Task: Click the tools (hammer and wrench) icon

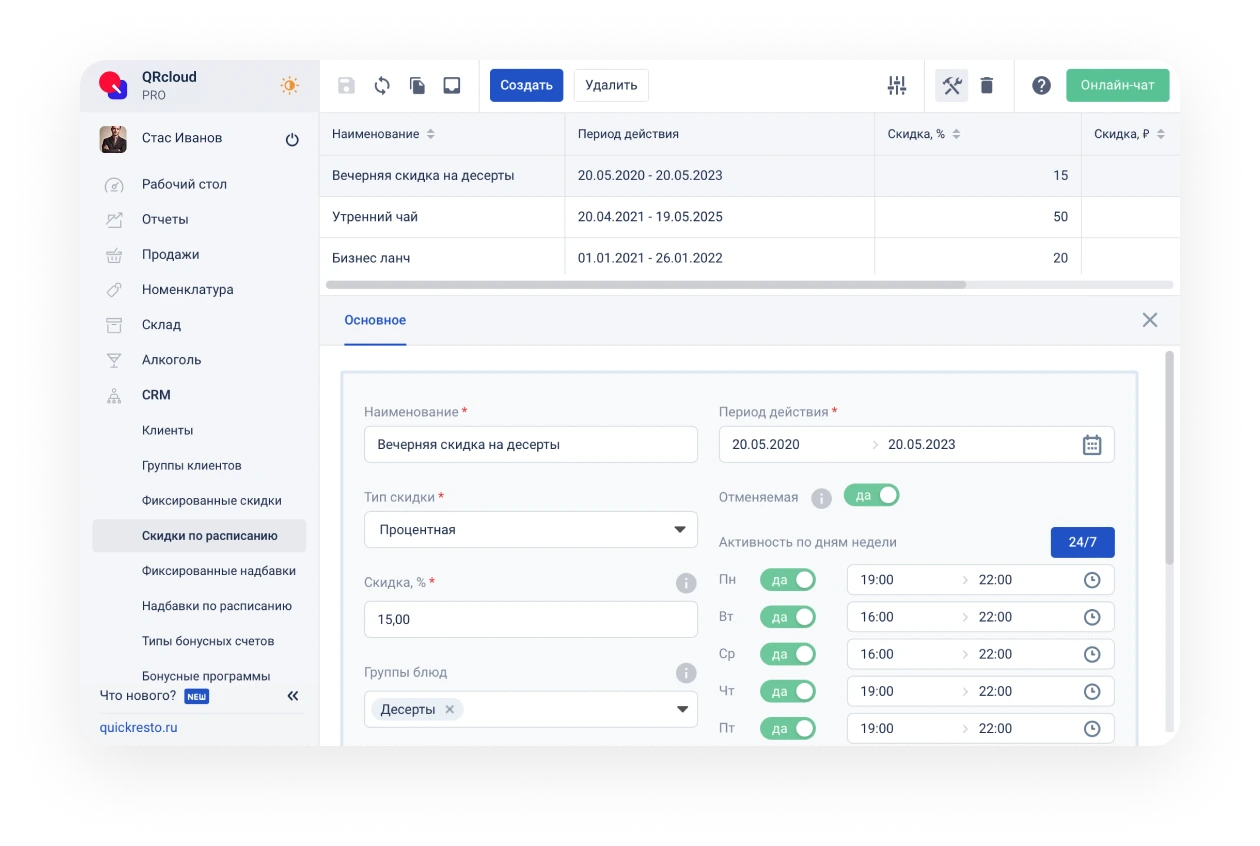Action: [950, 85]
